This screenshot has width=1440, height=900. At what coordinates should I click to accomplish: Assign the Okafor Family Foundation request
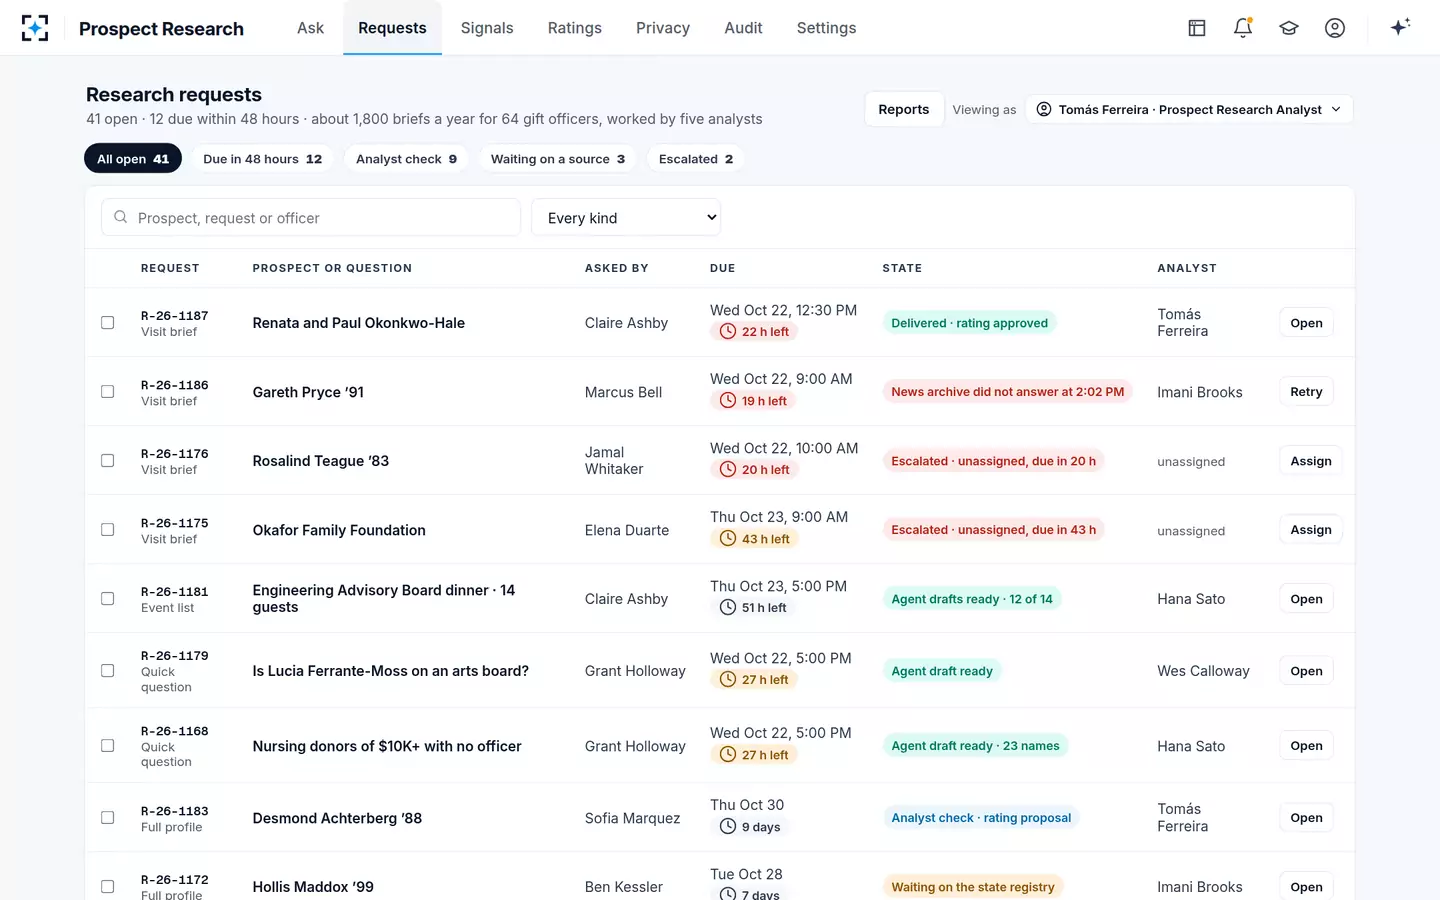1311,530
